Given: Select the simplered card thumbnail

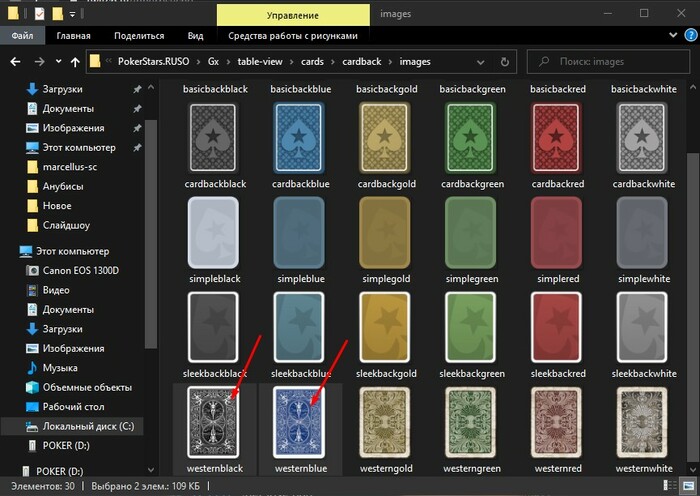Looking at the screenshot, I should [x=556, y=233].
